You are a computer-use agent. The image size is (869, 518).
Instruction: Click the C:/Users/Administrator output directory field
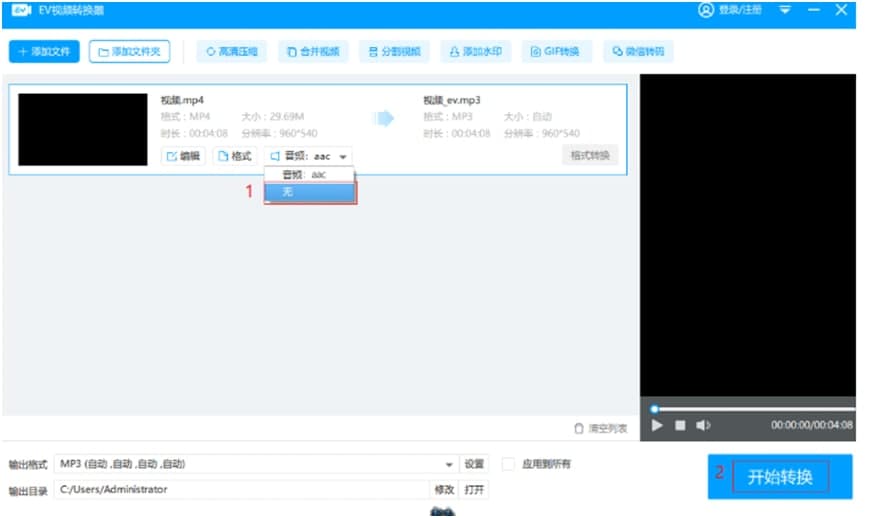pyautogui.click(x=241, y=489)
